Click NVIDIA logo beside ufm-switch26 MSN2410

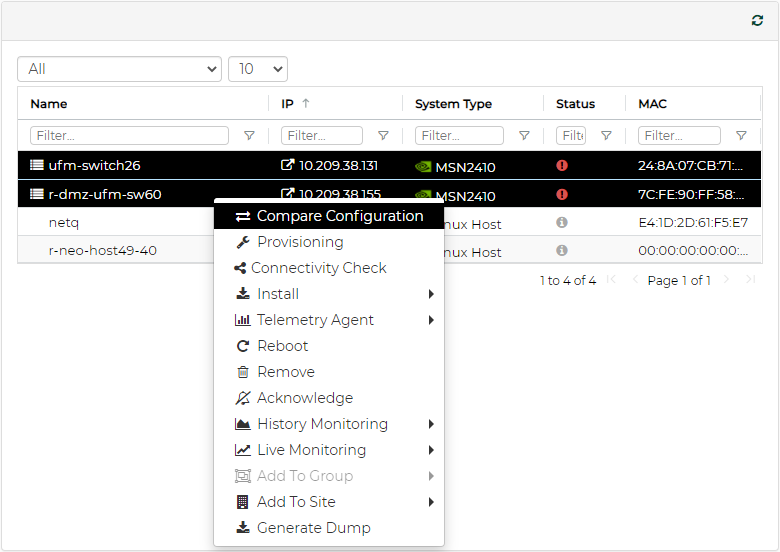[x=423, y=167]
